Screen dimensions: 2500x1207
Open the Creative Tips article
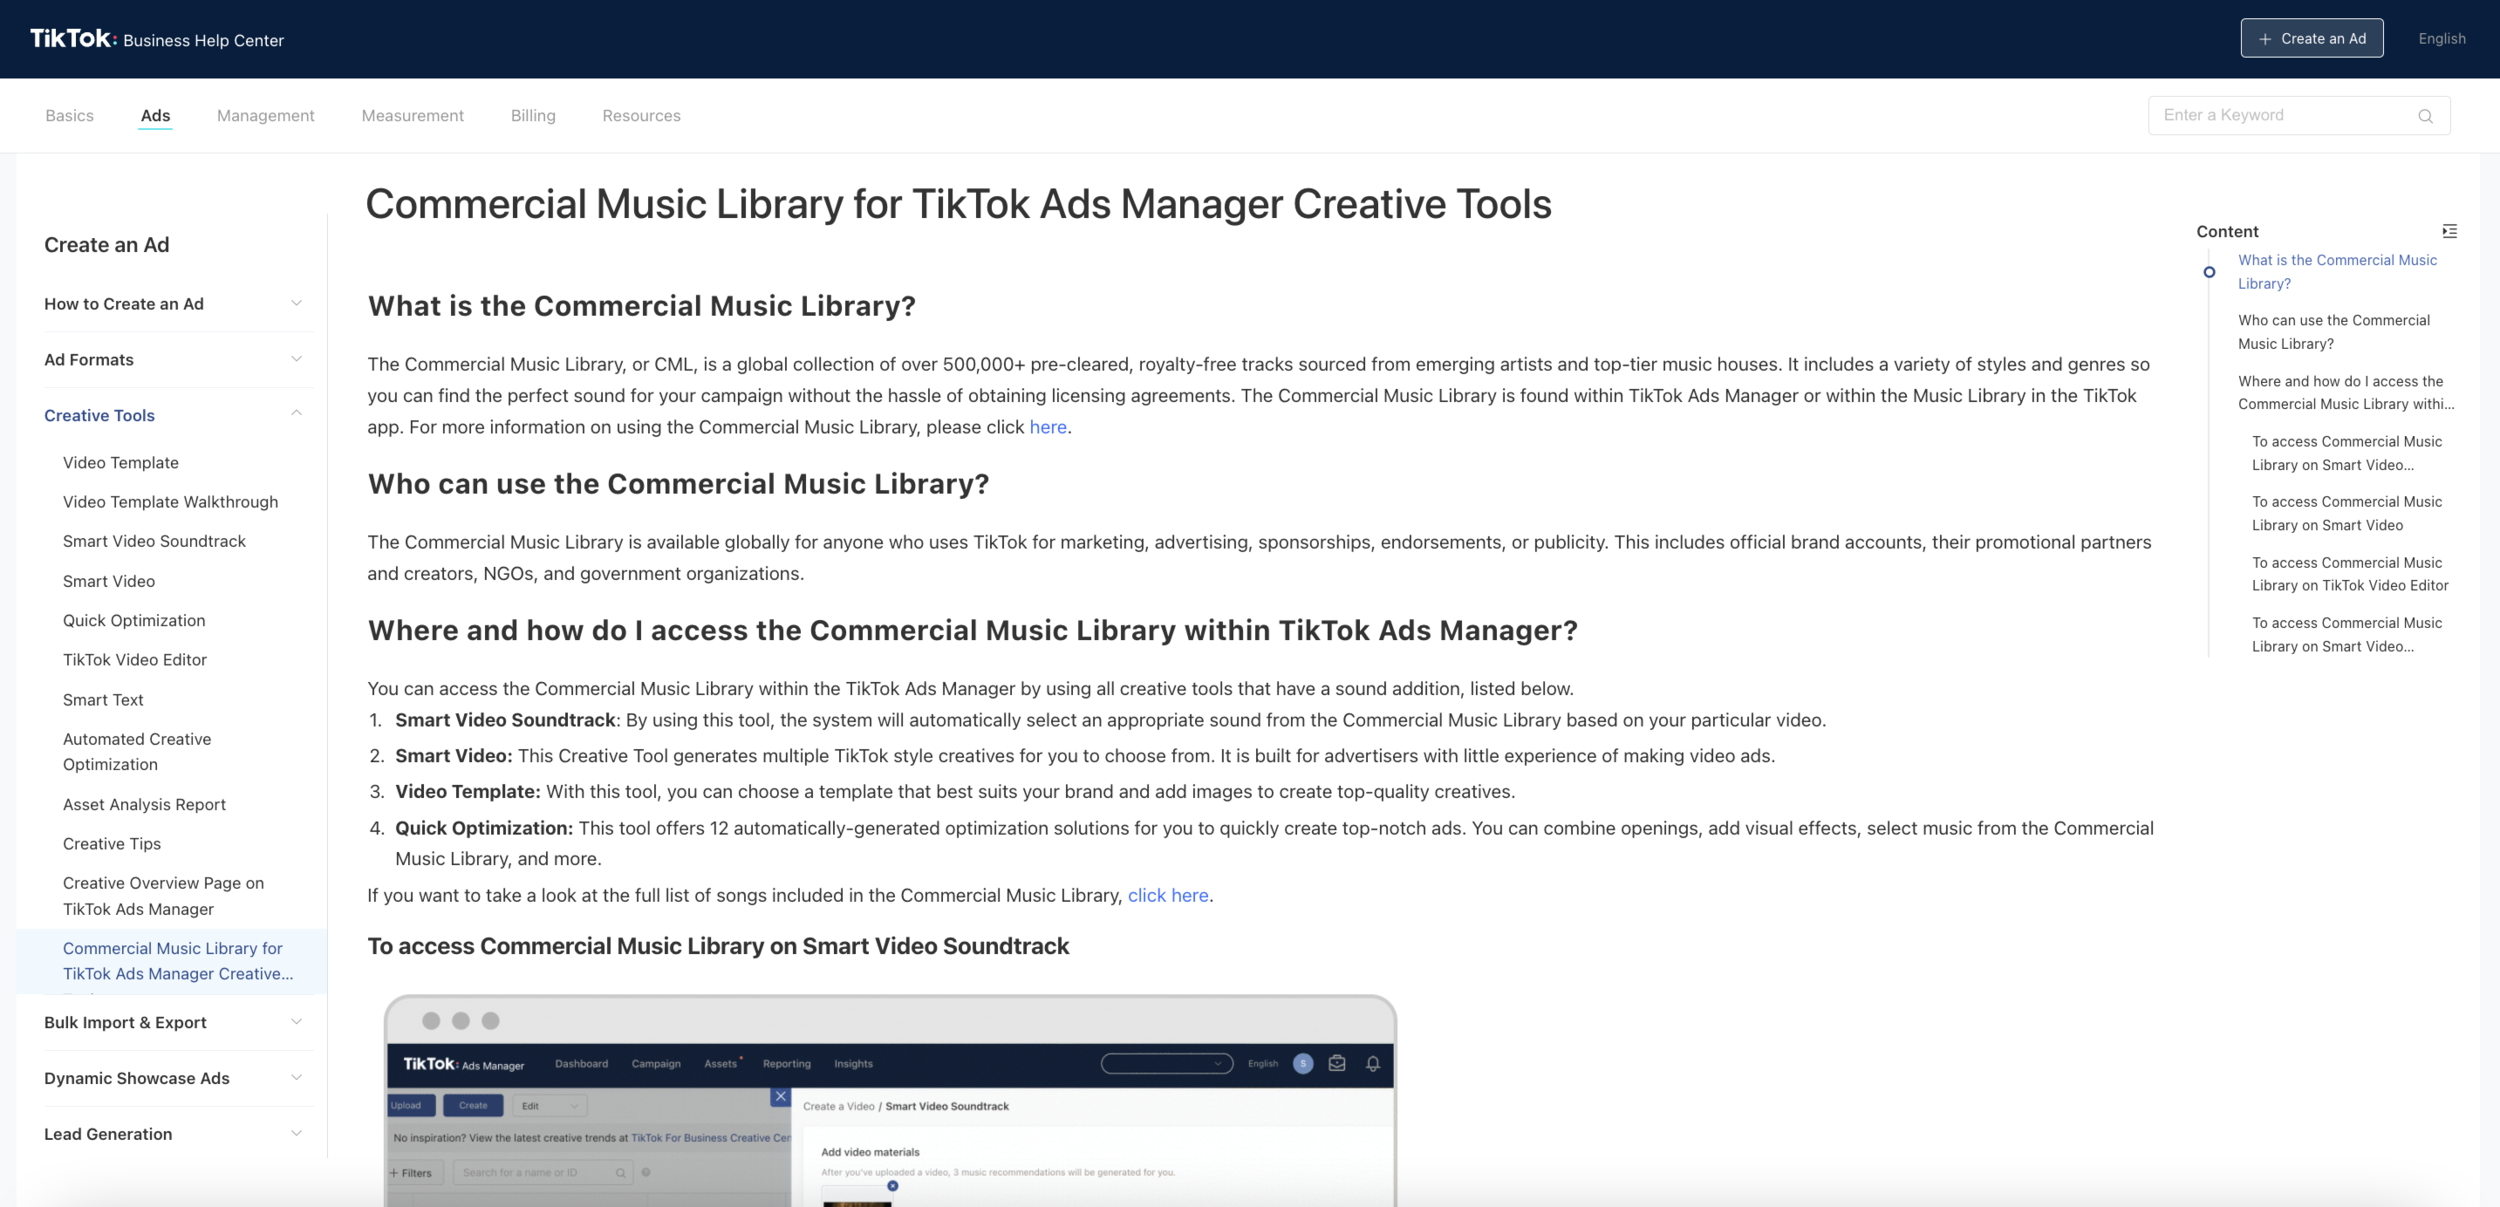[x=112, y=844]
